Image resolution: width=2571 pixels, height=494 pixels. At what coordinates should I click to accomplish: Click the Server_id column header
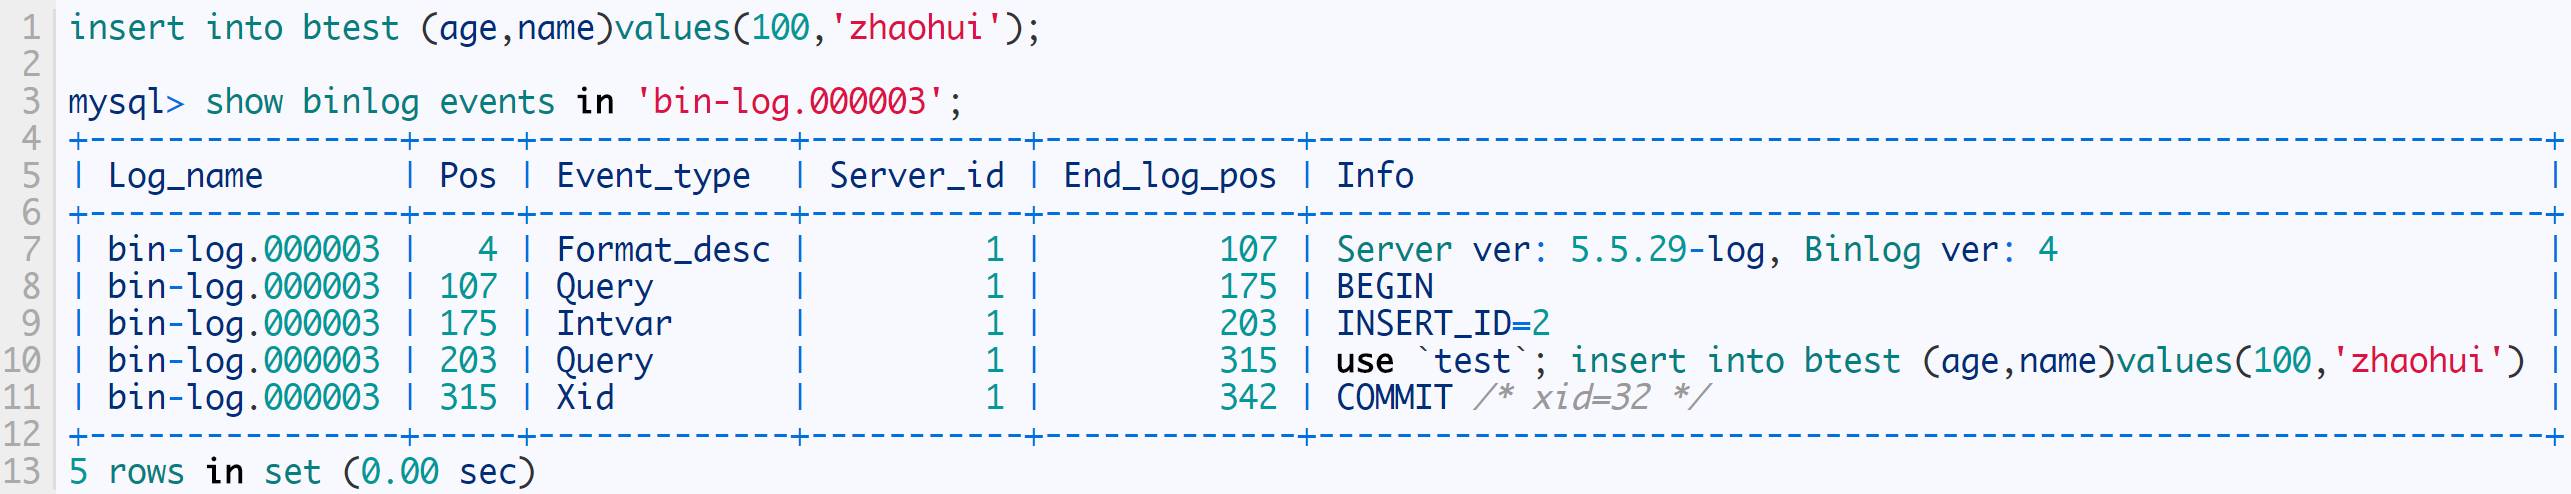tap(916, 176)
